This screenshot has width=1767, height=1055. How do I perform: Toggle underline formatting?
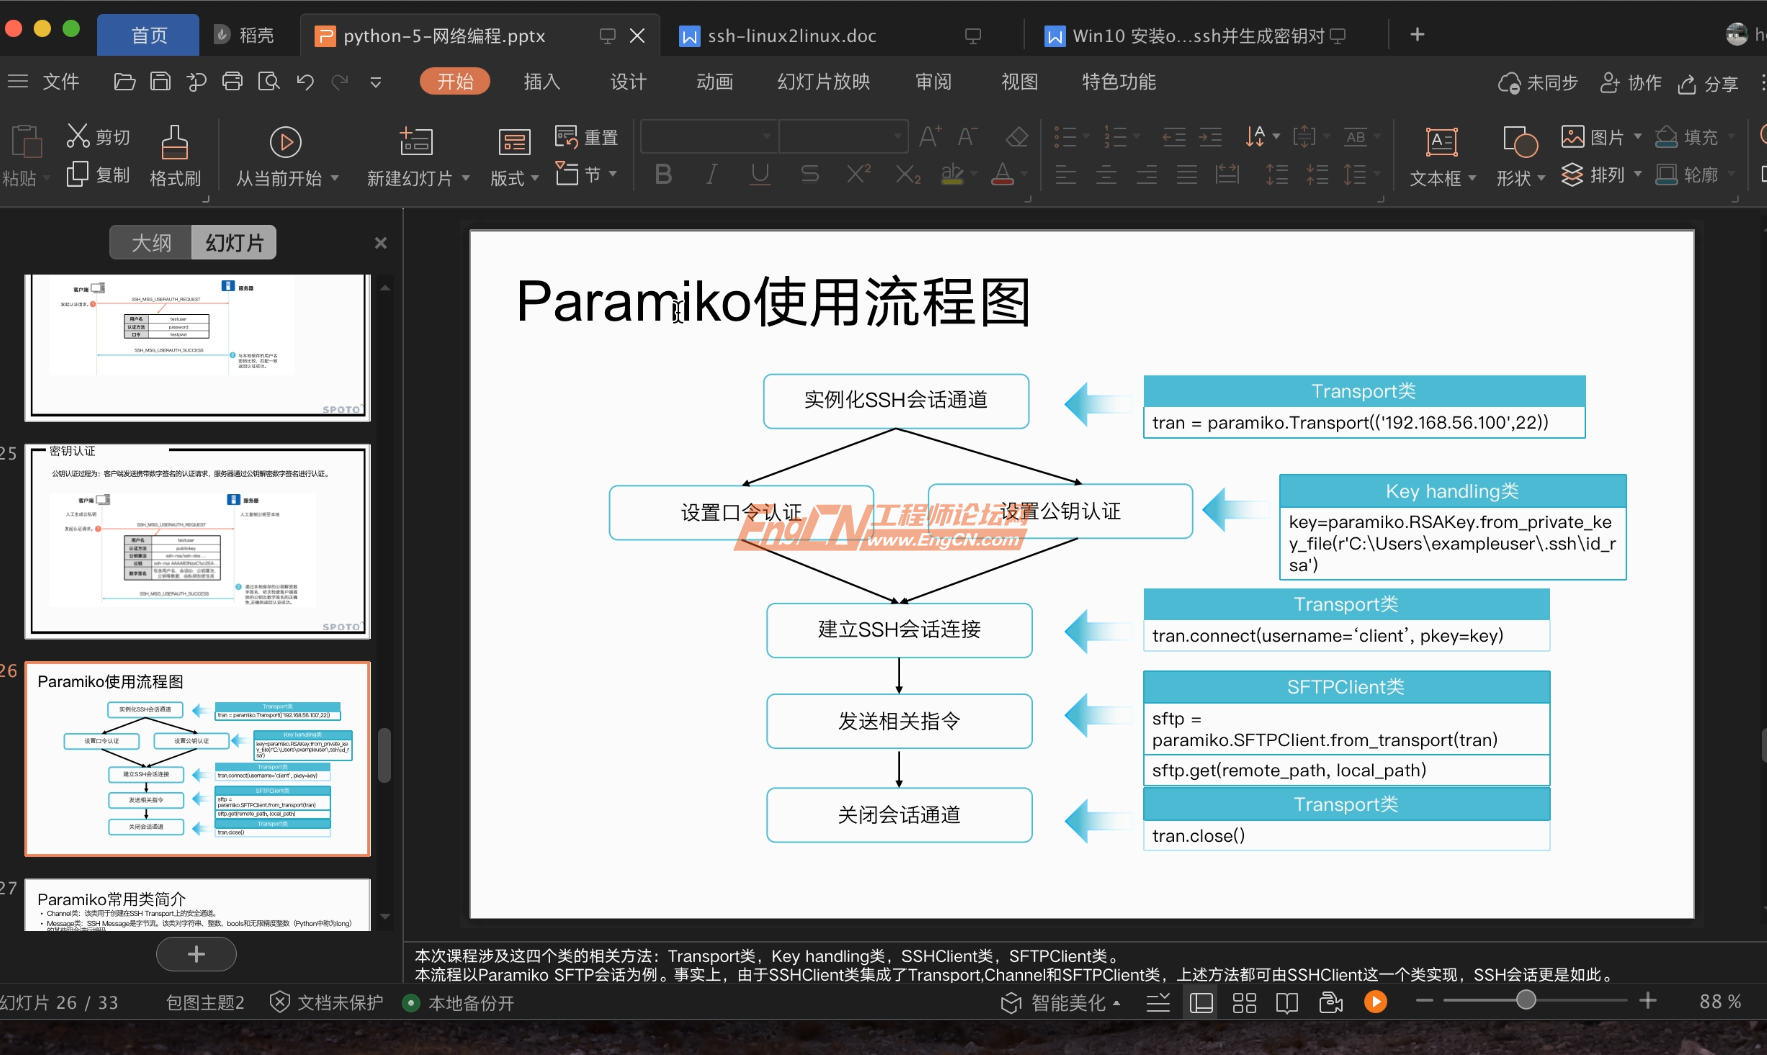coord(759,174)
